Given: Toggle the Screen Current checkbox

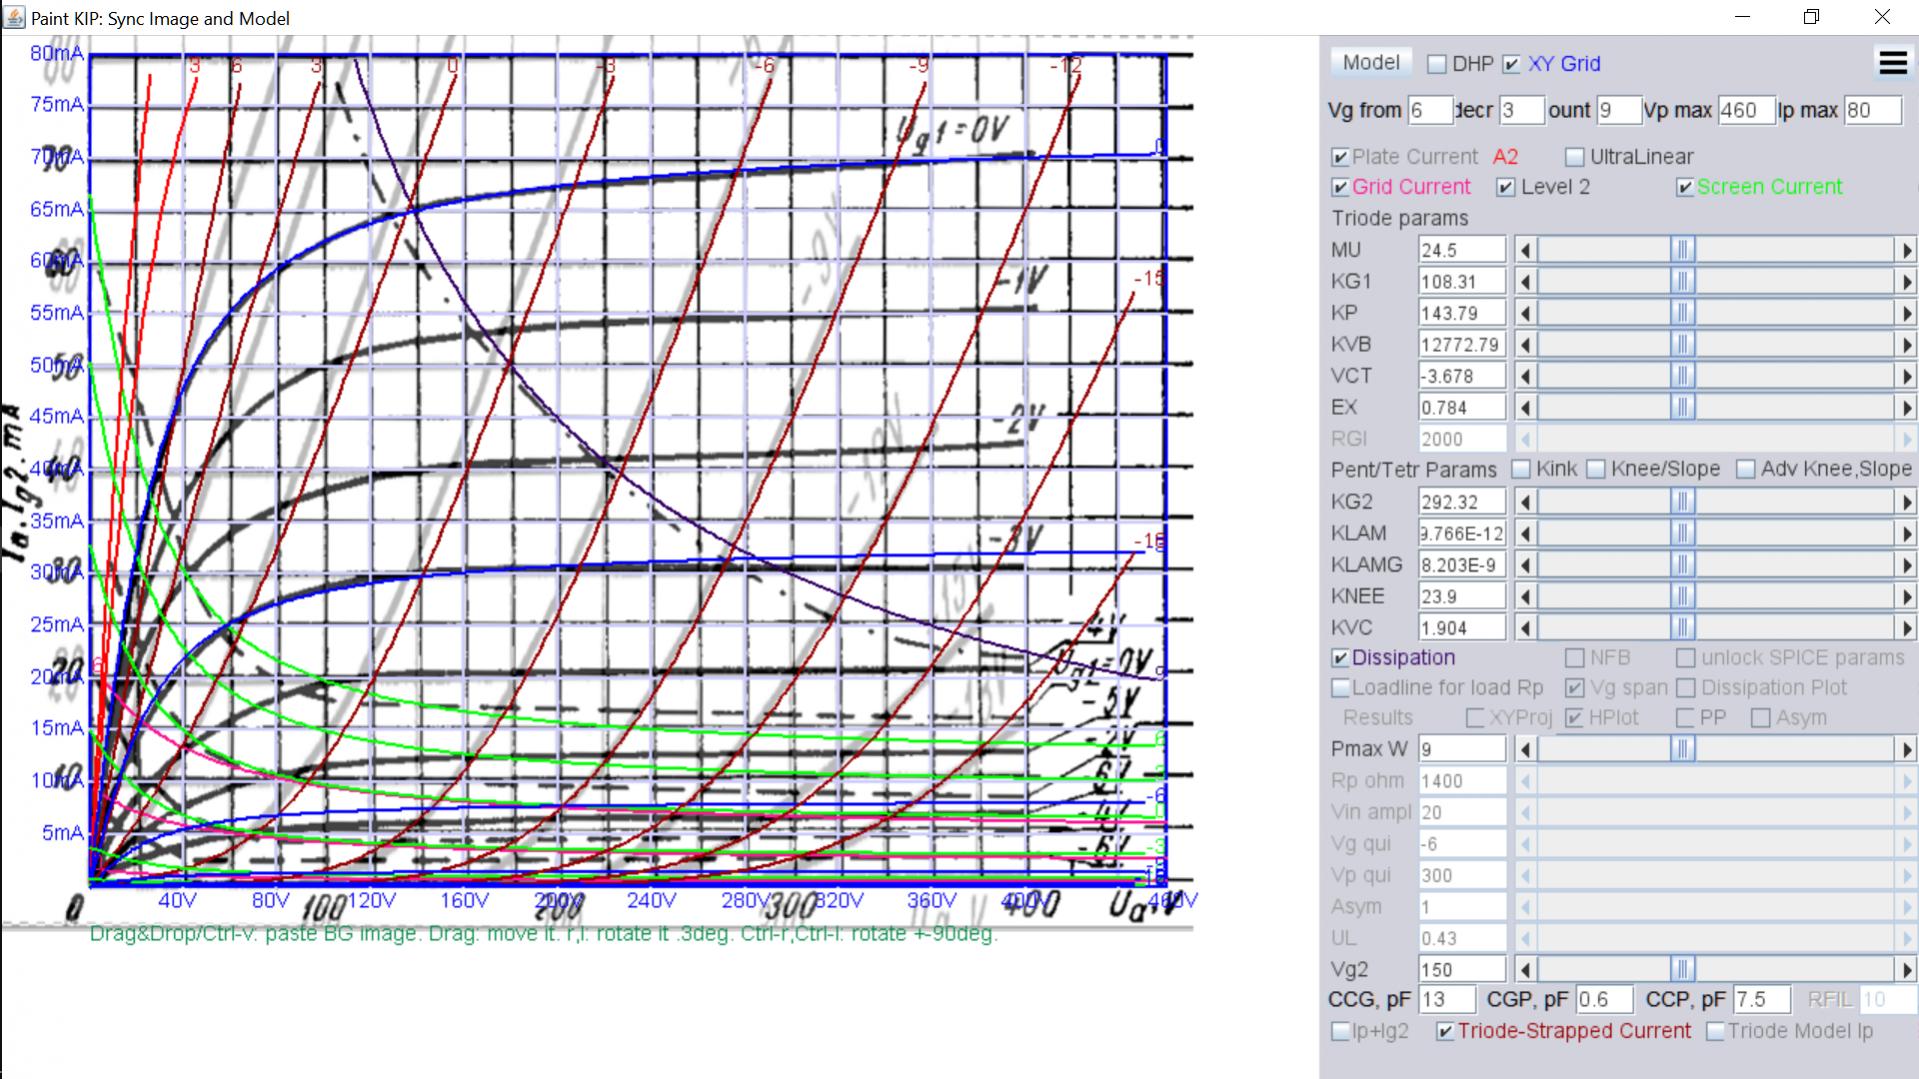Looking at the screenshot, I should [1685, 187].
